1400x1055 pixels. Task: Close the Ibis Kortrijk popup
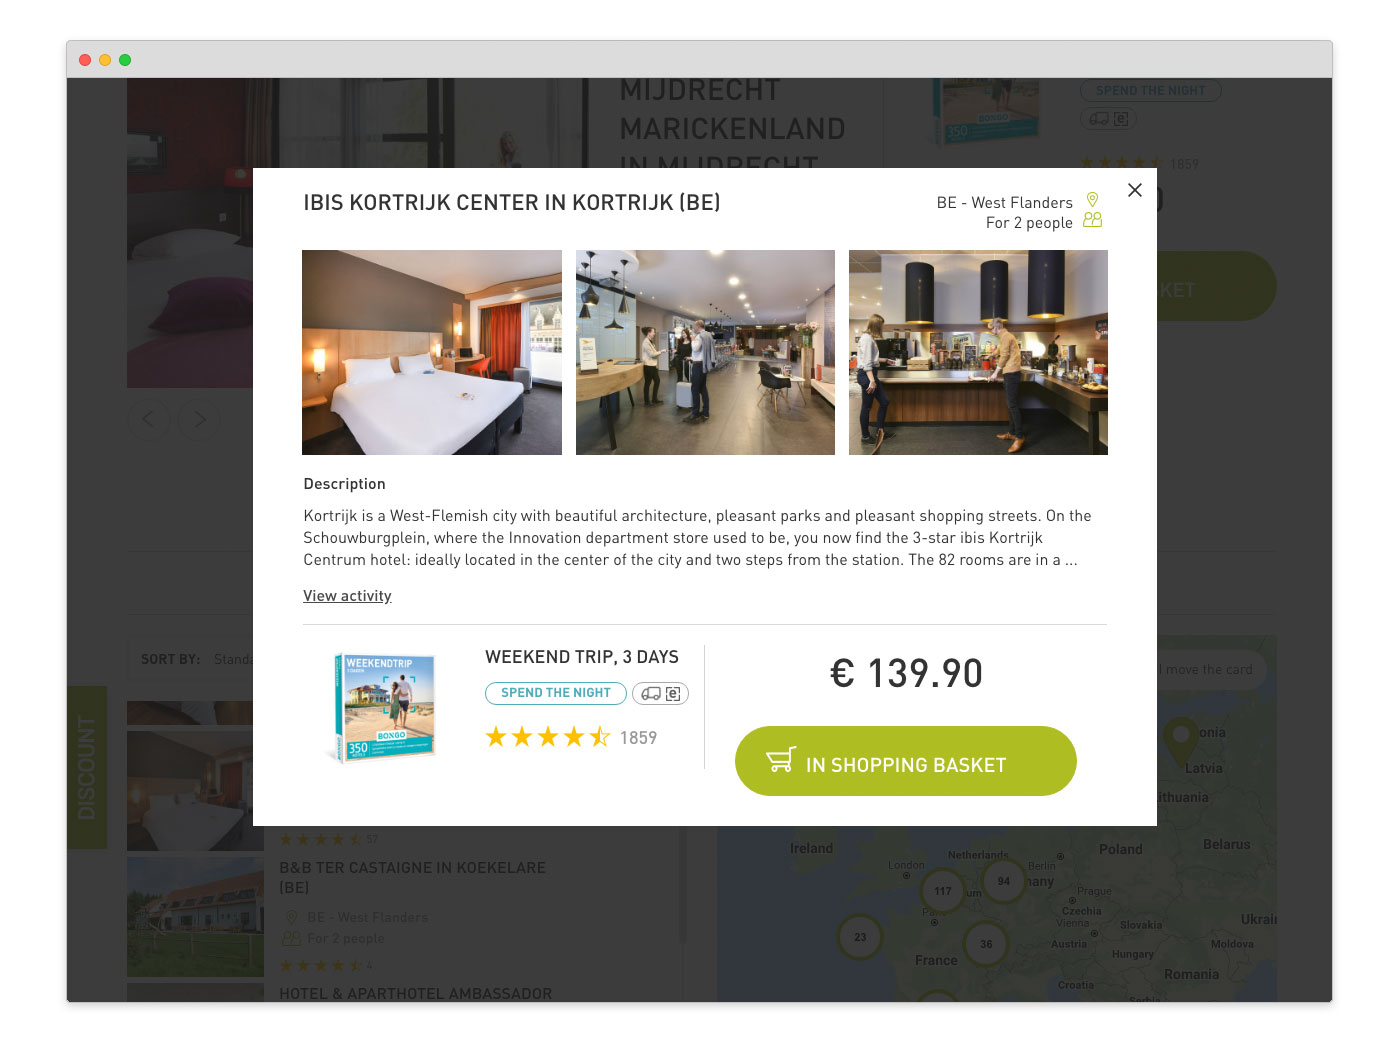pyautogui.click(x=1134, y=190)
